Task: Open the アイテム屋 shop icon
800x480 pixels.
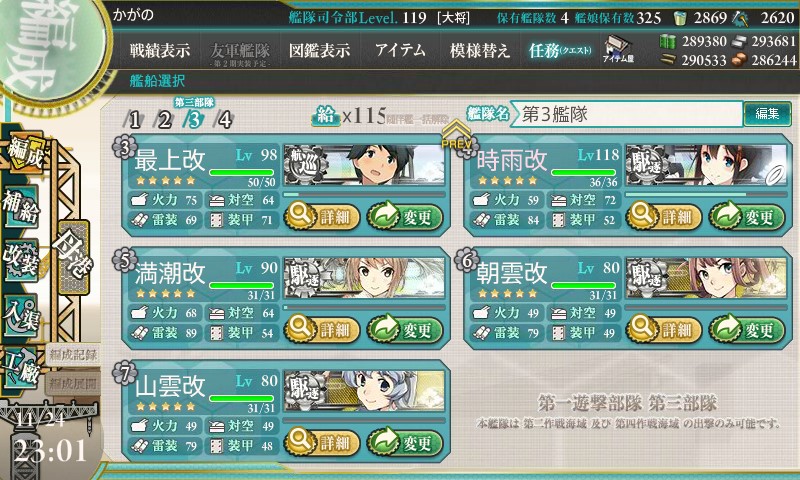Action: point(618,50)
